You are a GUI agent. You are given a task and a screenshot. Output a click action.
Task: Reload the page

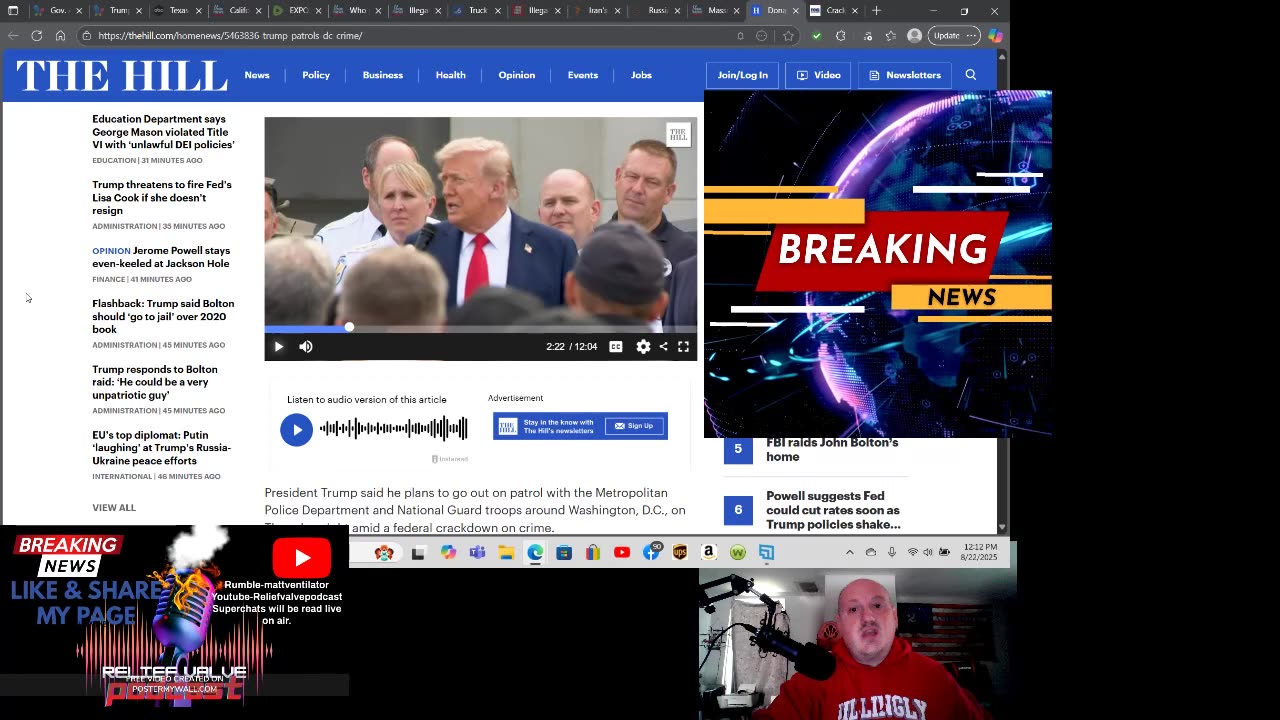pyautogui.click(x=37, y=36)
